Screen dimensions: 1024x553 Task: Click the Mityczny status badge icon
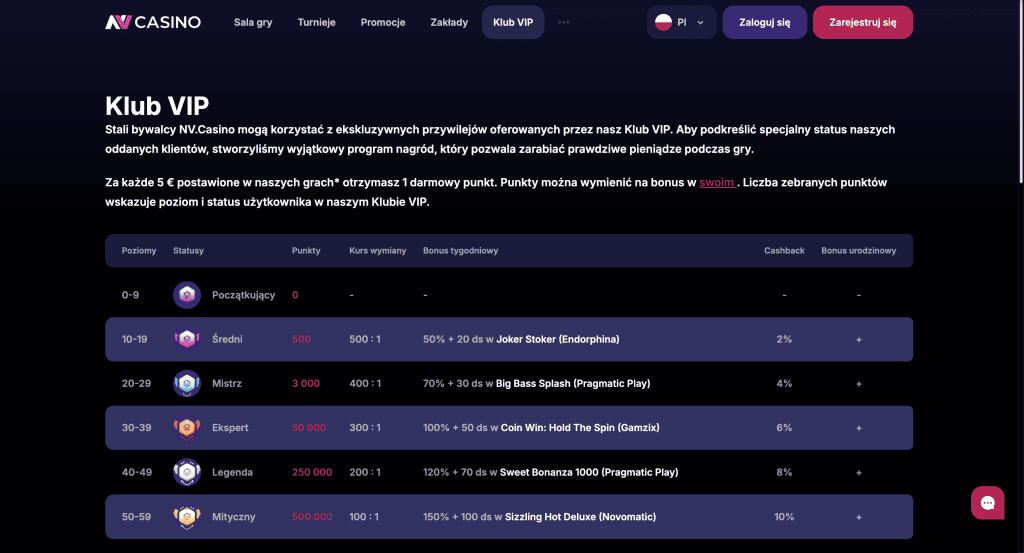tap(187, 516)
